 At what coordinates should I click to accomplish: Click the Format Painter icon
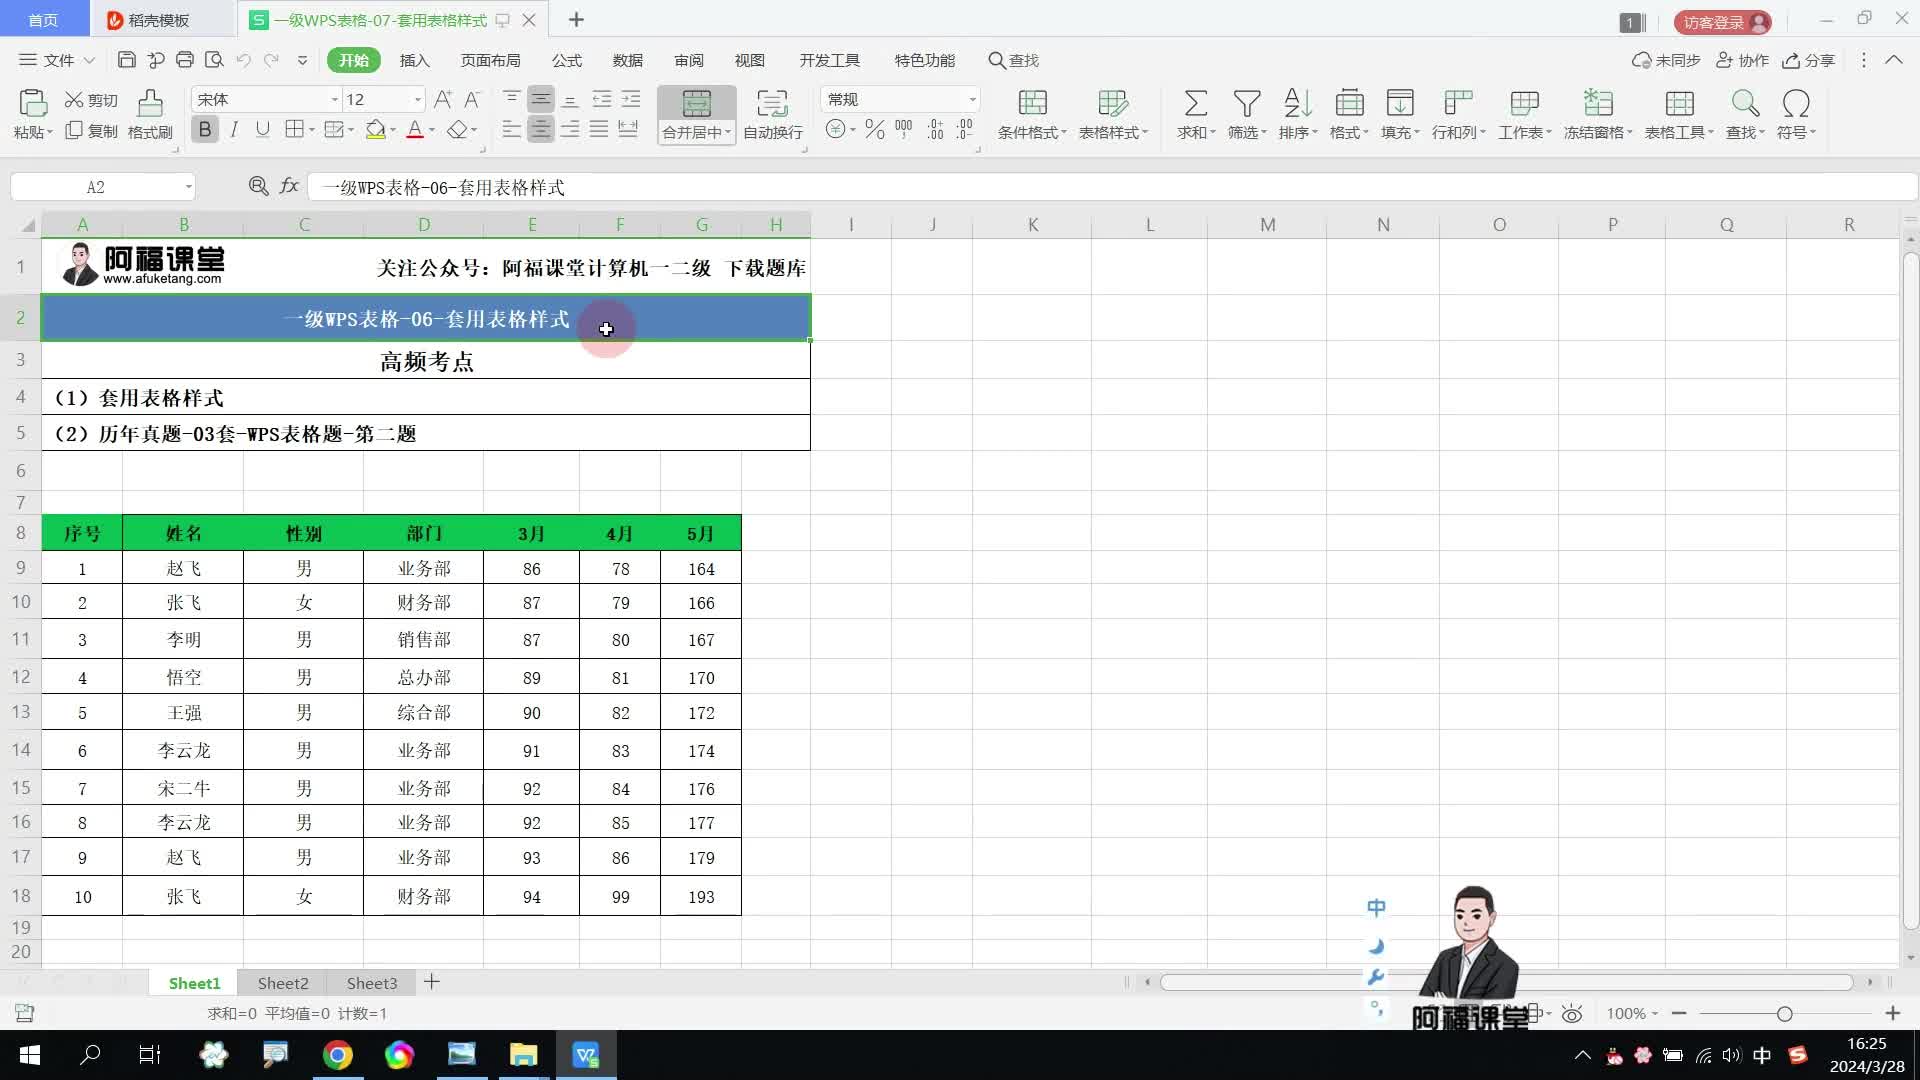tap(150, 103)
